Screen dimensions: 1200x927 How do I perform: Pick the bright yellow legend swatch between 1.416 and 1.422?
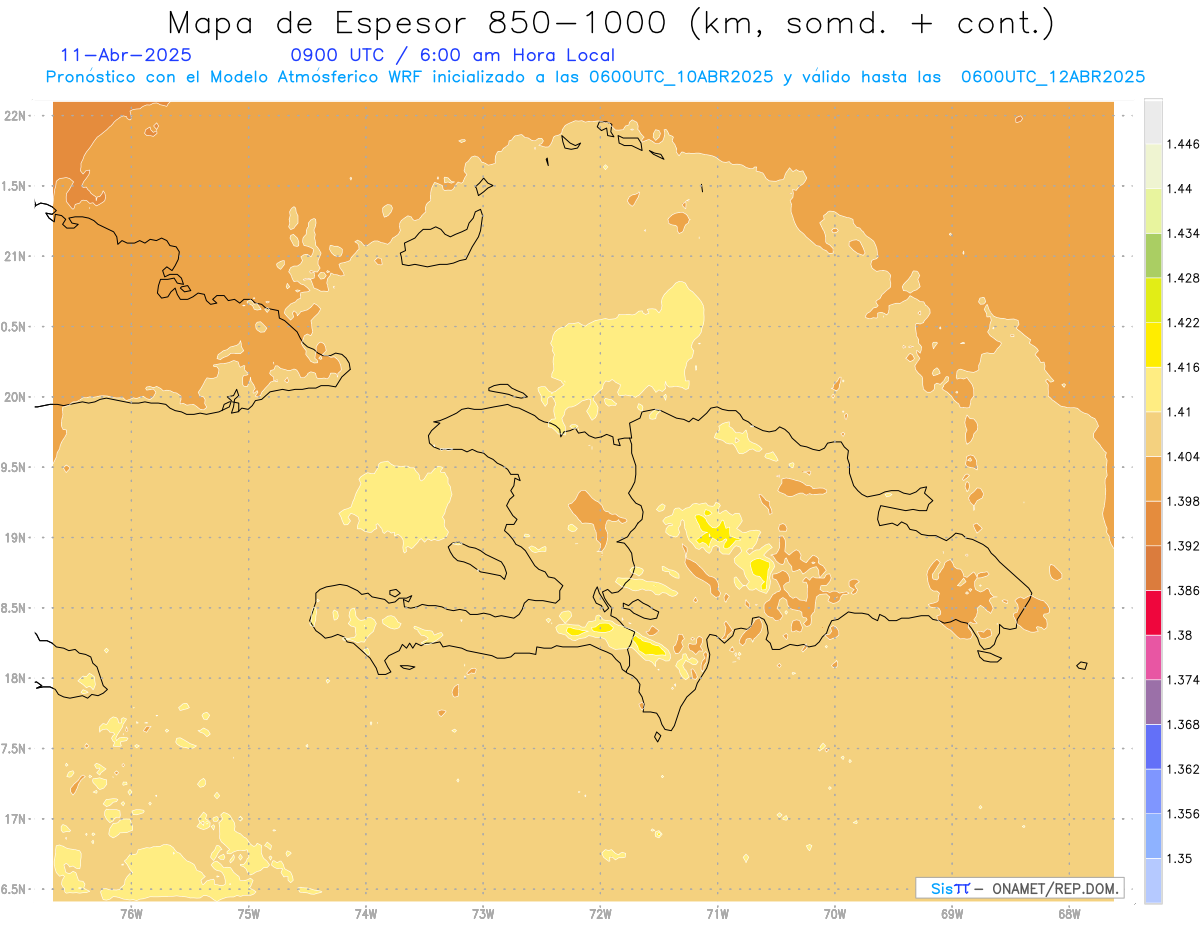(x=1153, y=345)
